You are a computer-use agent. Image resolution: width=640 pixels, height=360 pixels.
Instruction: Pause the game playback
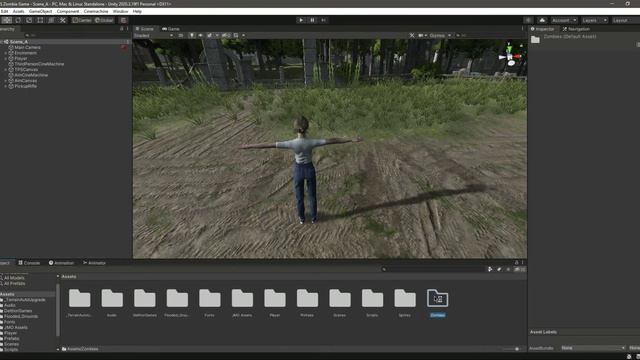pyautogui.click(x=312, y=20)
